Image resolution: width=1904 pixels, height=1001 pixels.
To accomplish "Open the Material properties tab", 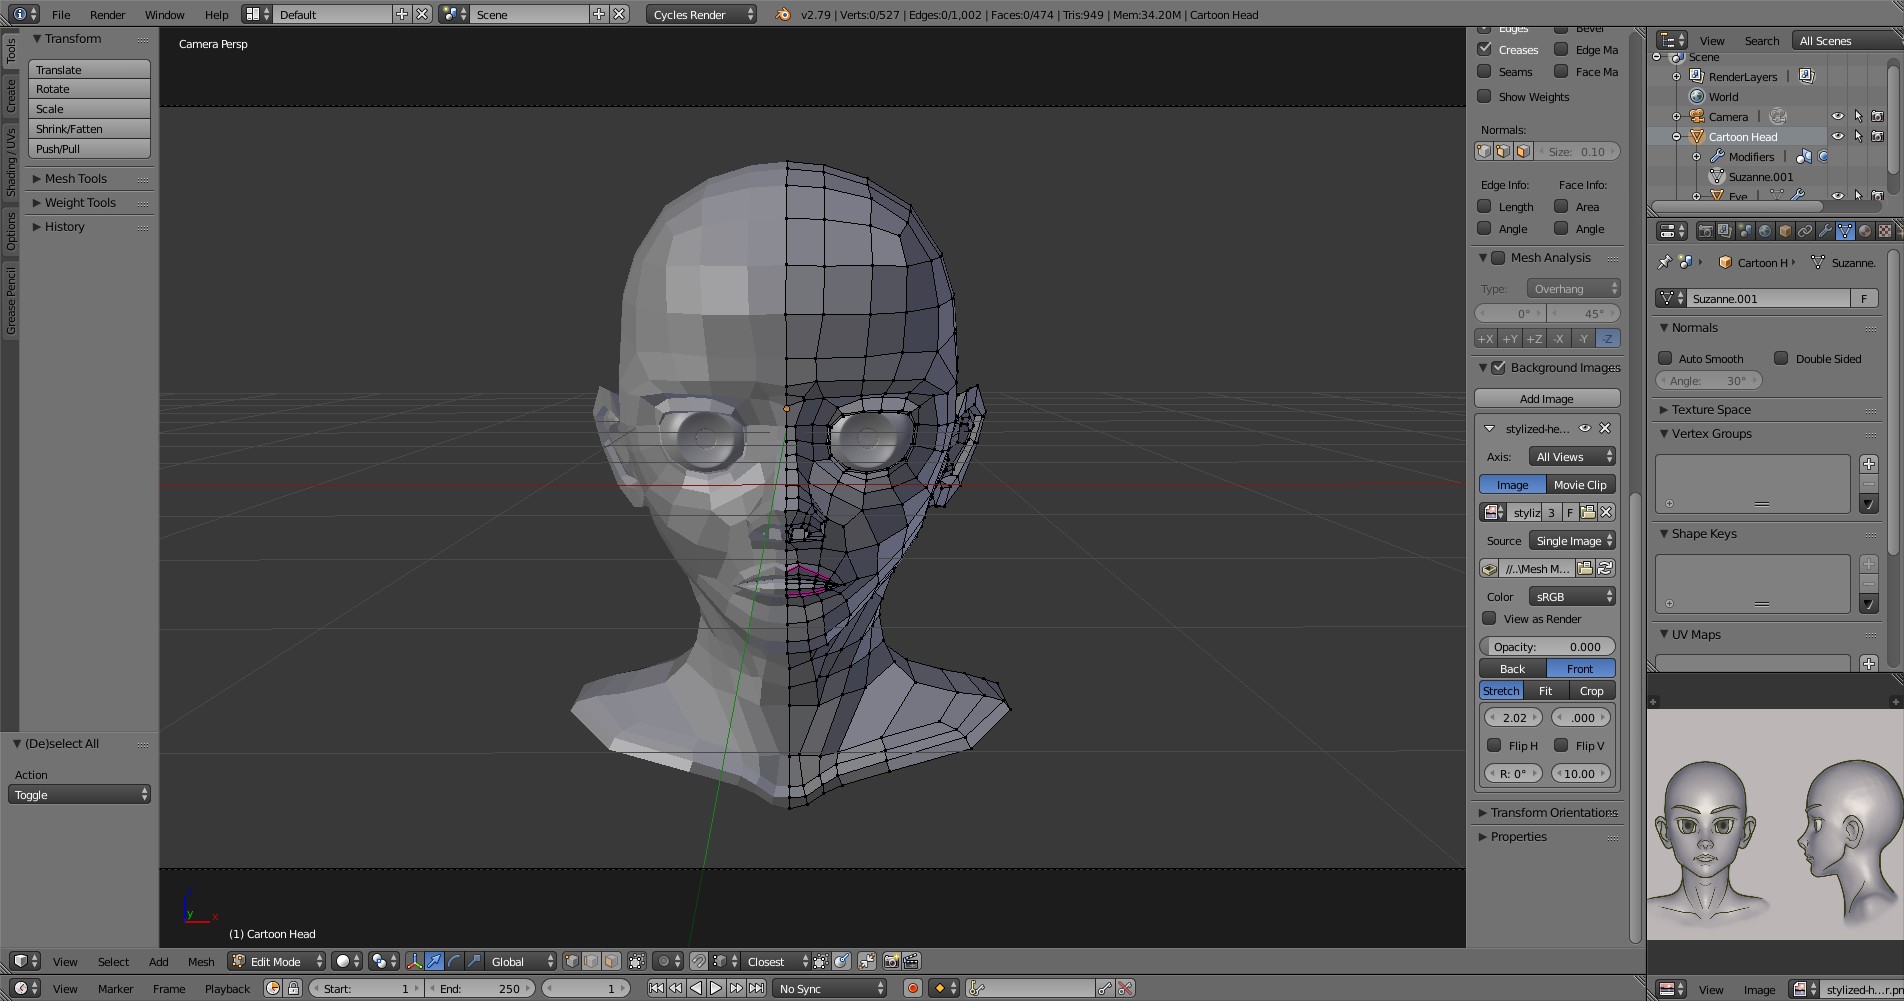I will coord(1865,231).
